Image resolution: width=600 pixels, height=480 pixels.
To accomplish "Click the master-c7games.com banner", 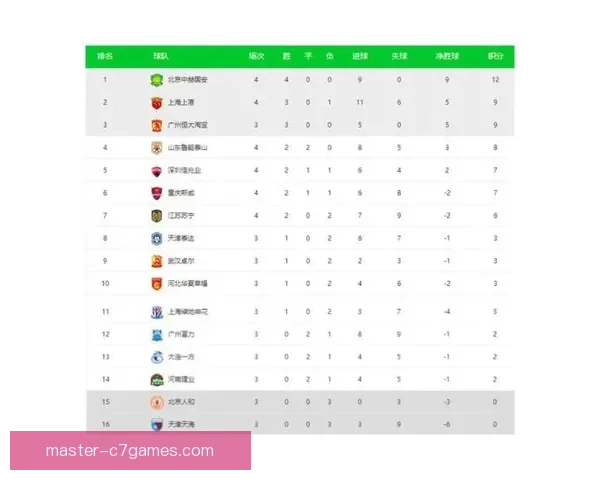I will [130, 451].
